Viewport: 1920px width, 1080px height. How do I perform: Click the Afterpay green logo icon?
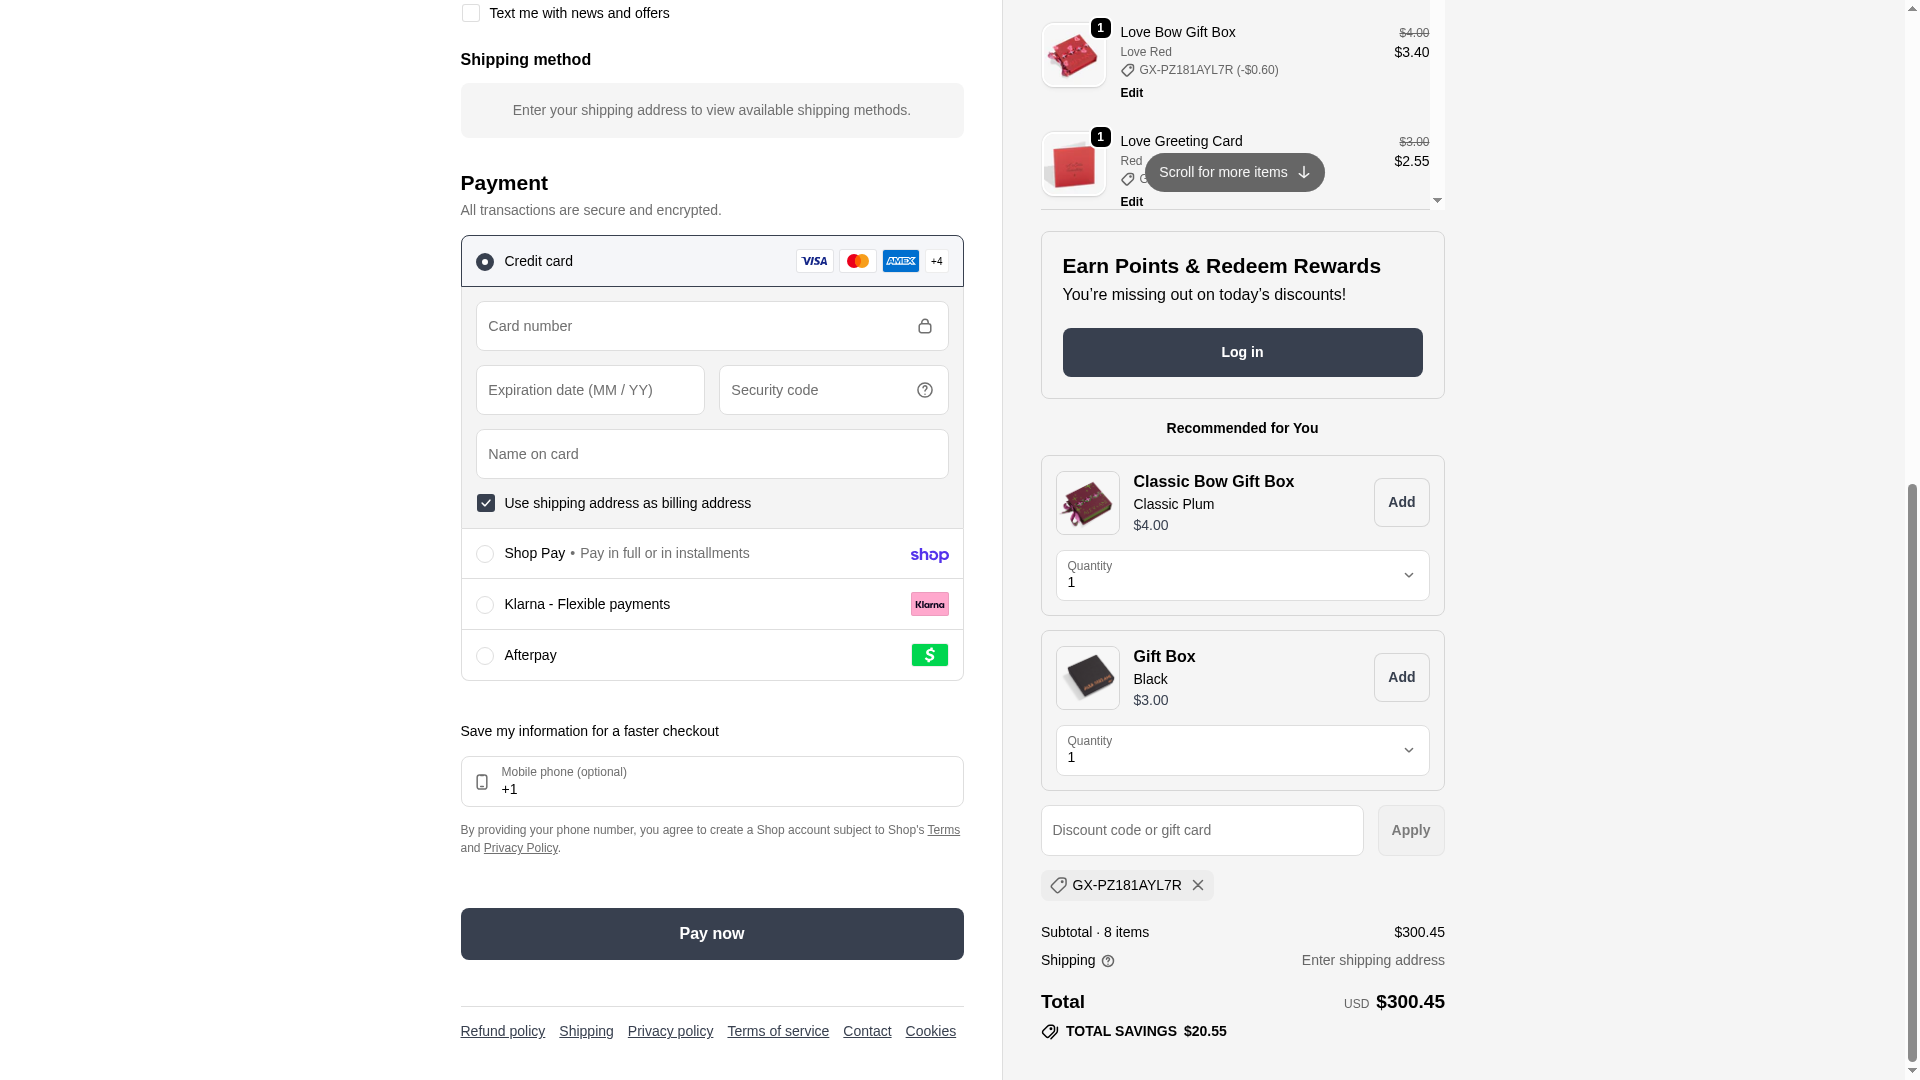coord(929,655)
